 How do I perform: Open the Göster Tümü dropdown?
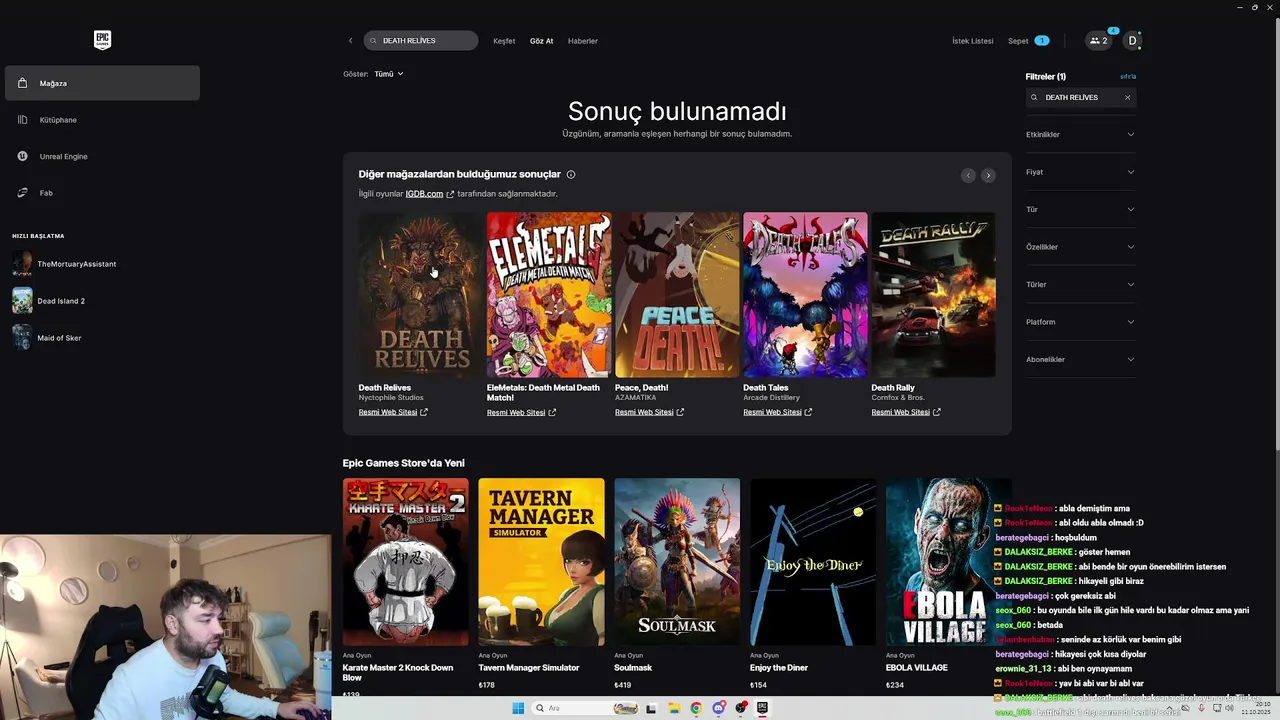pyautogui.click(x=389, y=74)
